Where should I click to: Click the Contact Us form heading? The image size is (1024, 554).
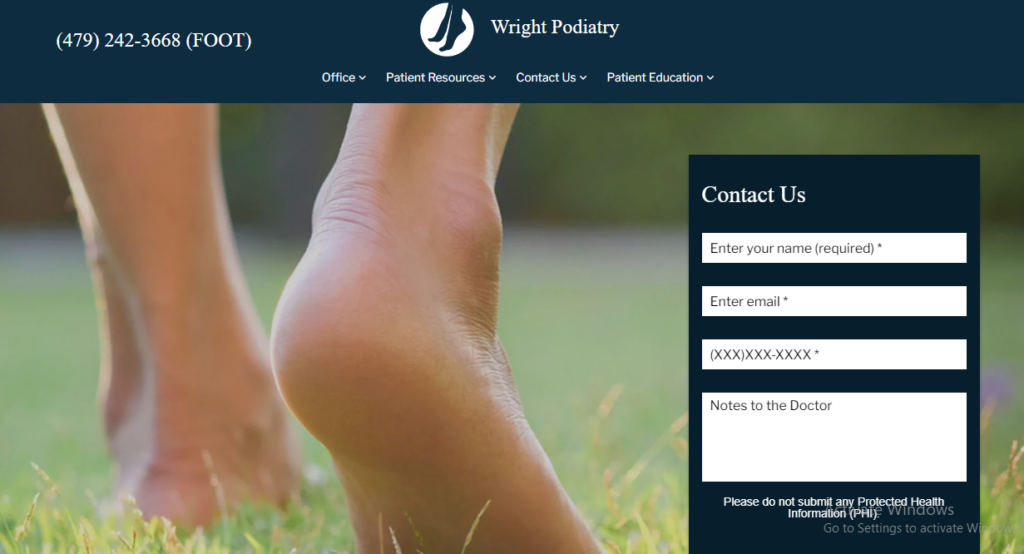[753, 195]
